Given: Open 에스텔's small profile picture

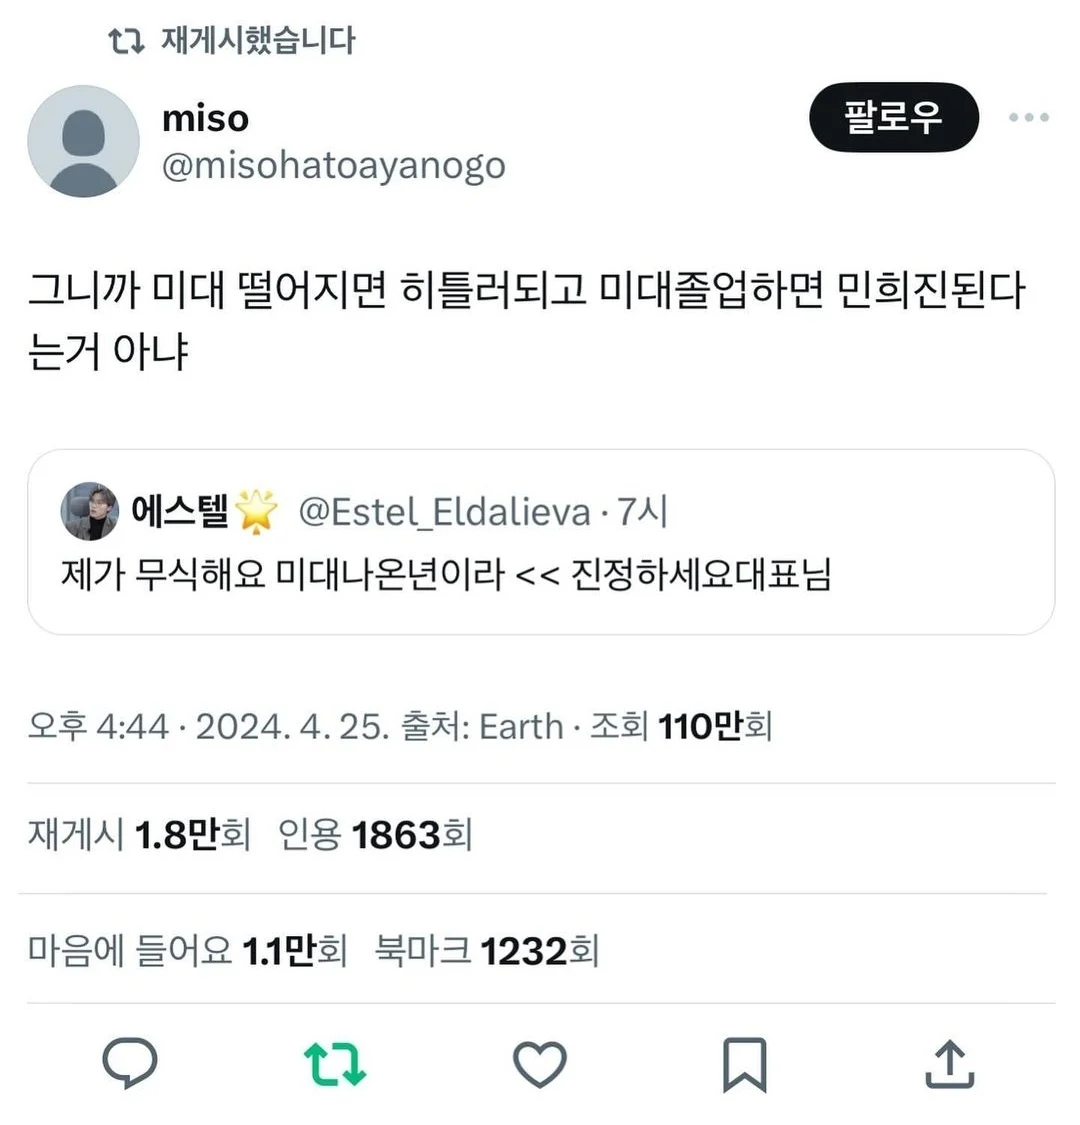Looking at the screenshot, I should [x=90, y=511].
